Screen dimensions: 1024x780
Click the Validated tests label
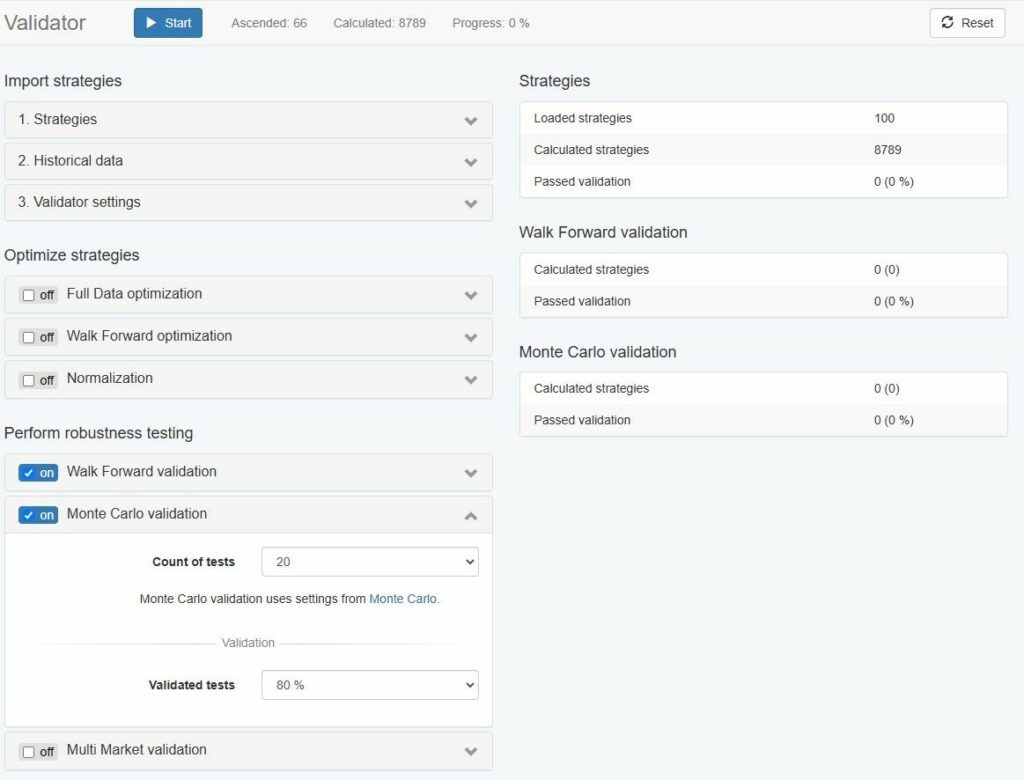(191, 685)
